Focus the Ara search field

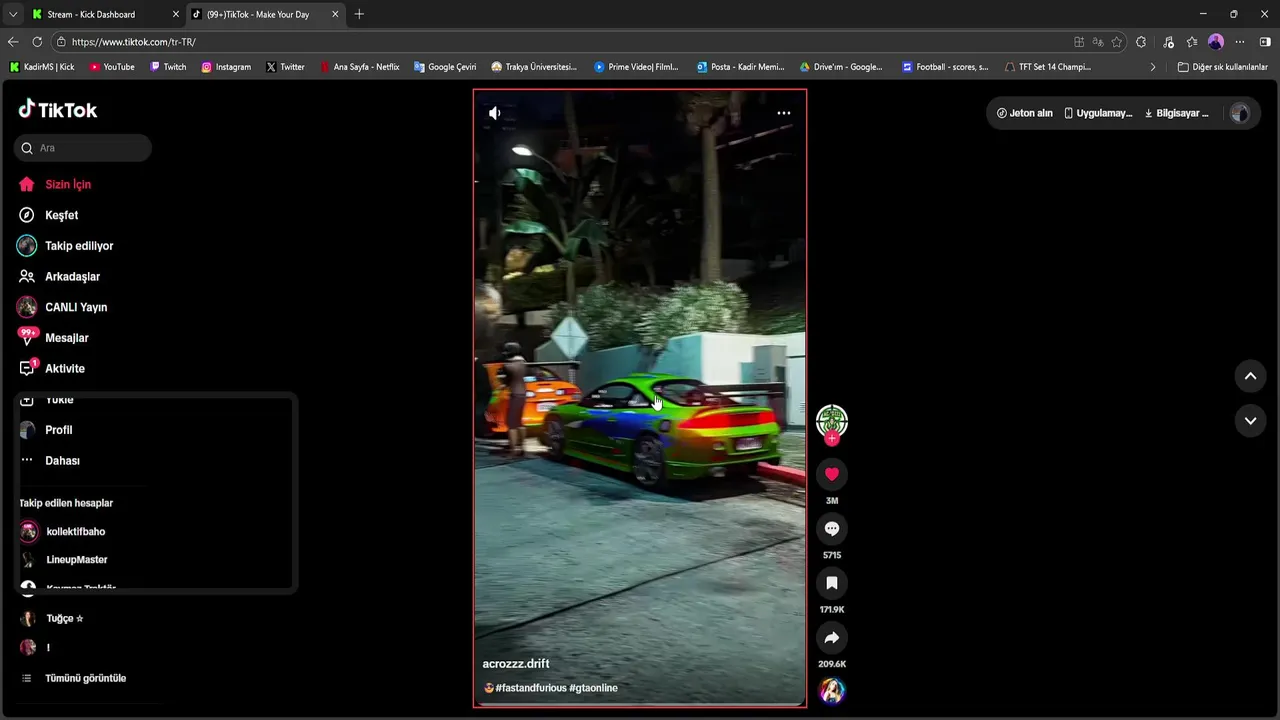(83, 148)
